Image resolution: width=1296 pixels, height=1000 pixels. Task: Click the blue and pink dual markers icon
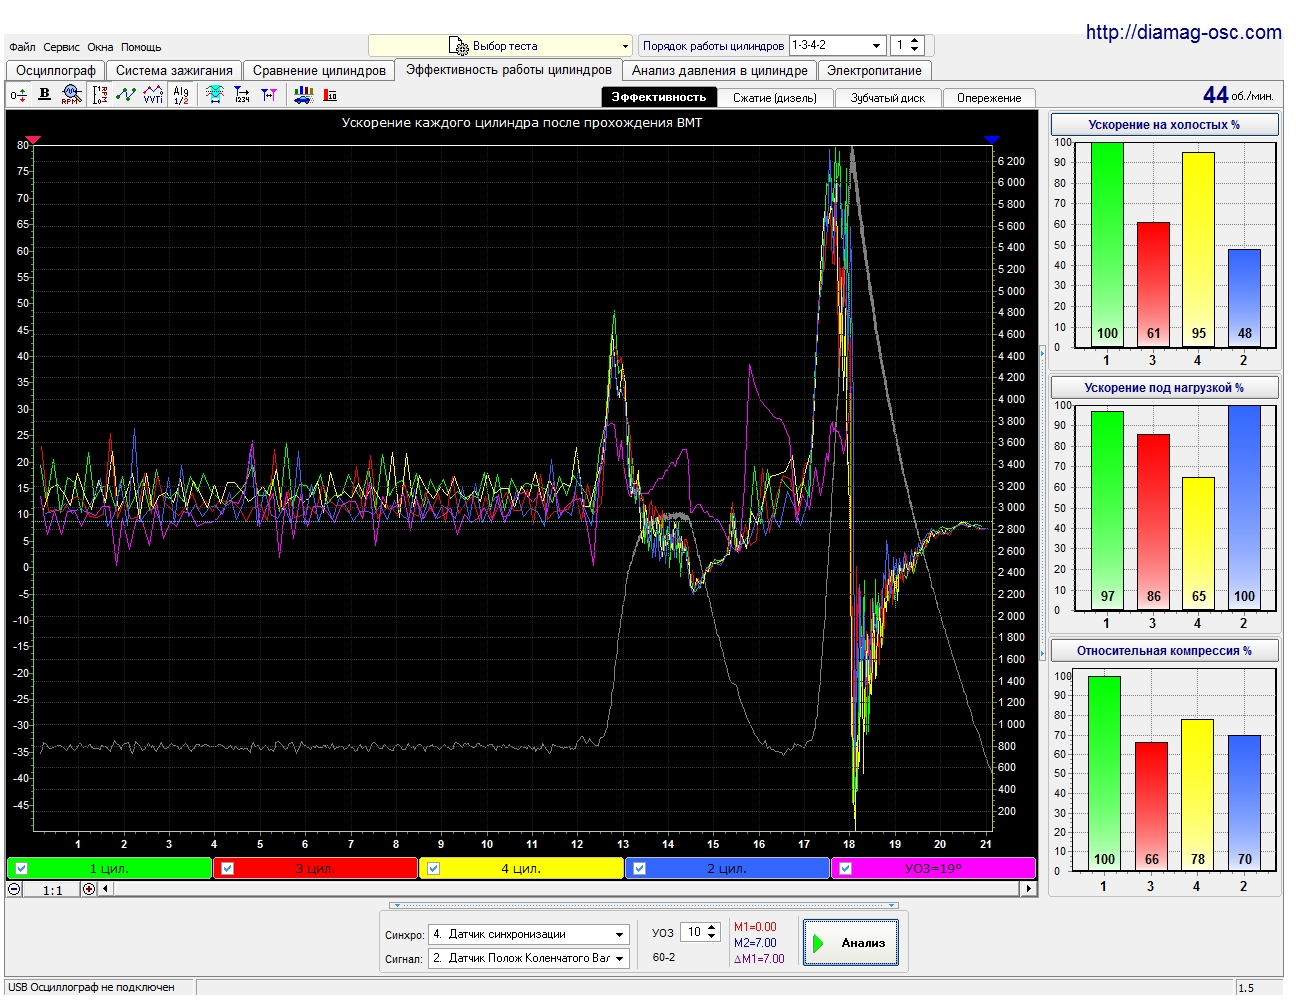[x=269, y=94]
